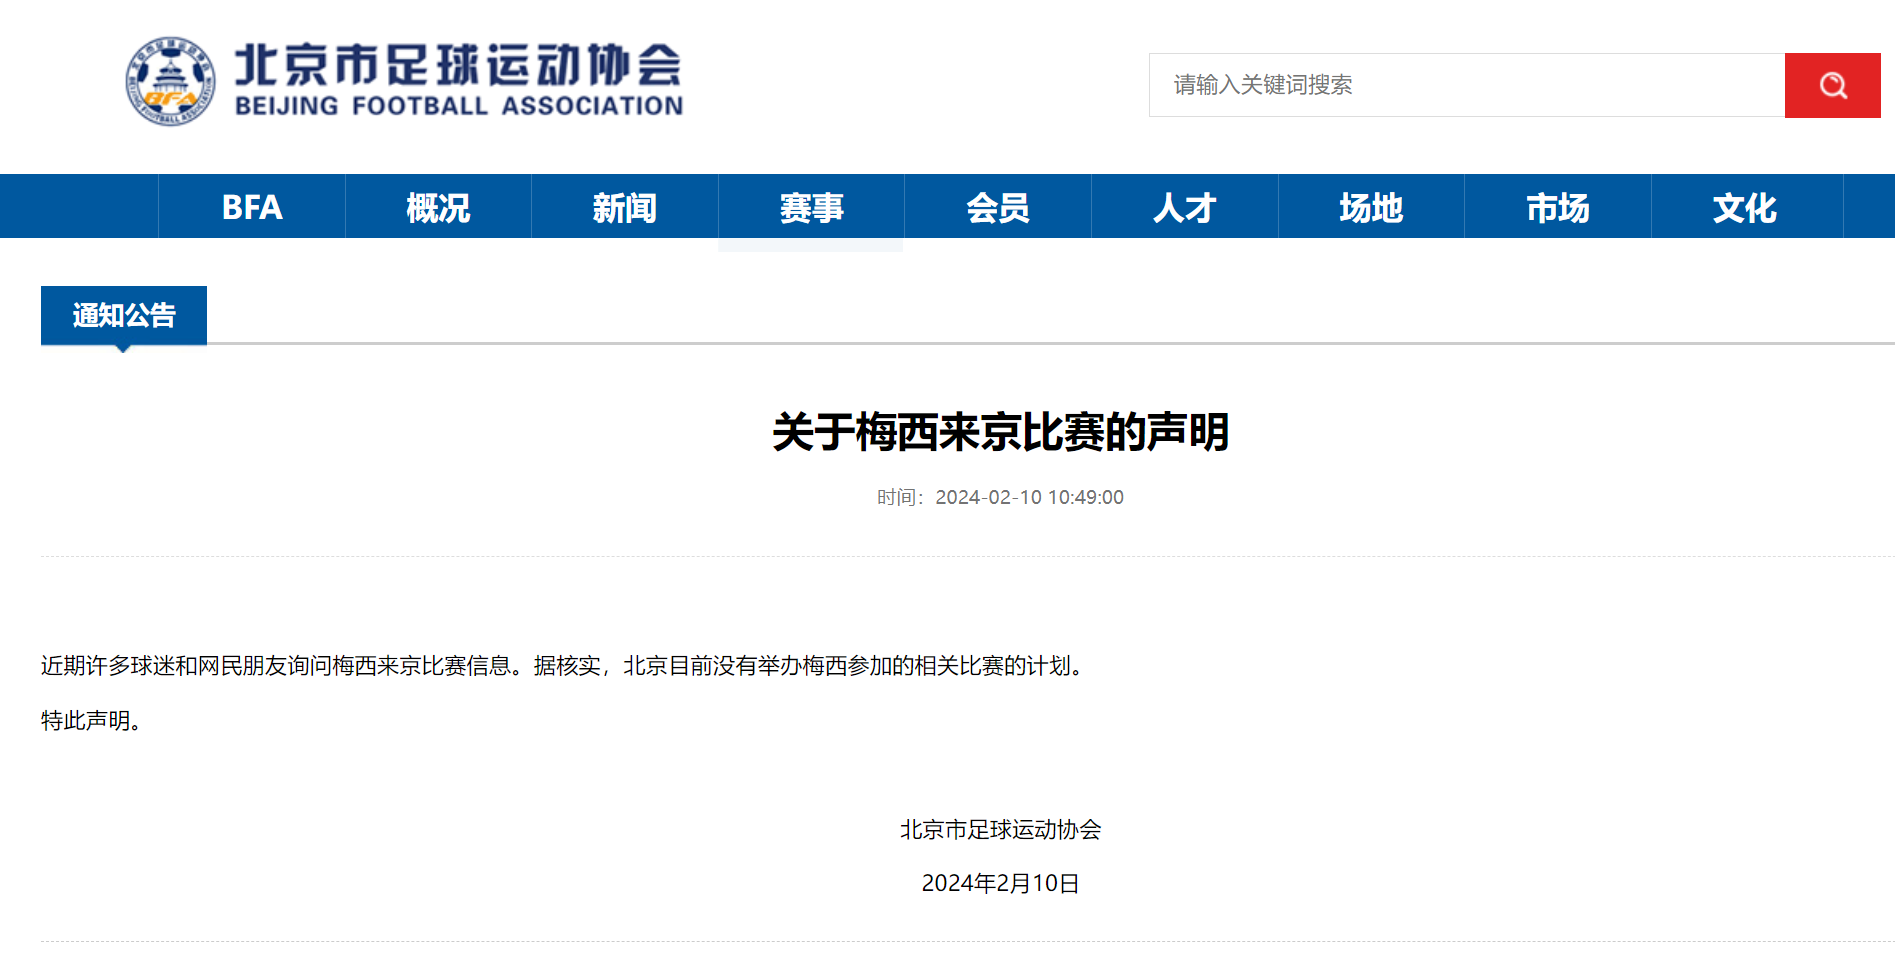
Task: Click the Beijing Football Association emblem logo
Action: (x=170, y=81)
